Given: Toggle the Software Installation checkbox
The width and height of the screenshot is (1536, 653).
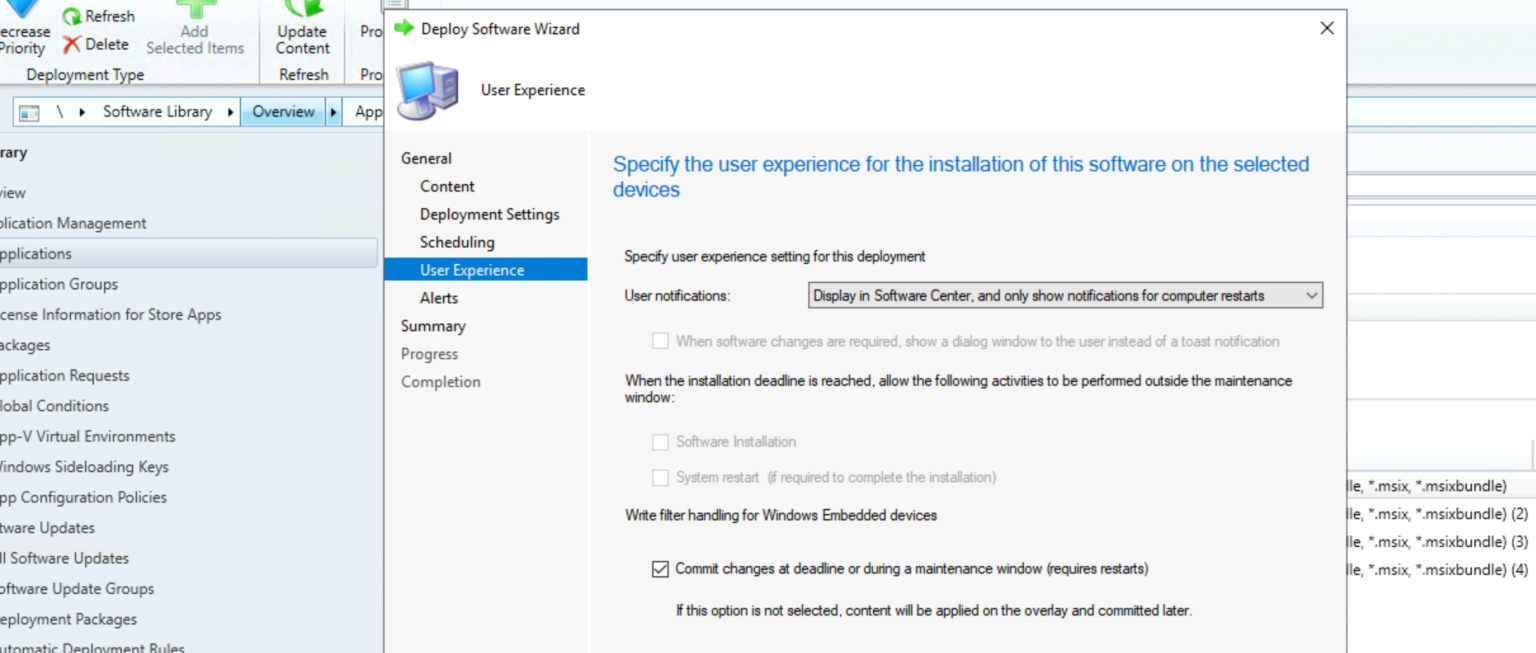Looking at the screenshot, I should point(660,442).
